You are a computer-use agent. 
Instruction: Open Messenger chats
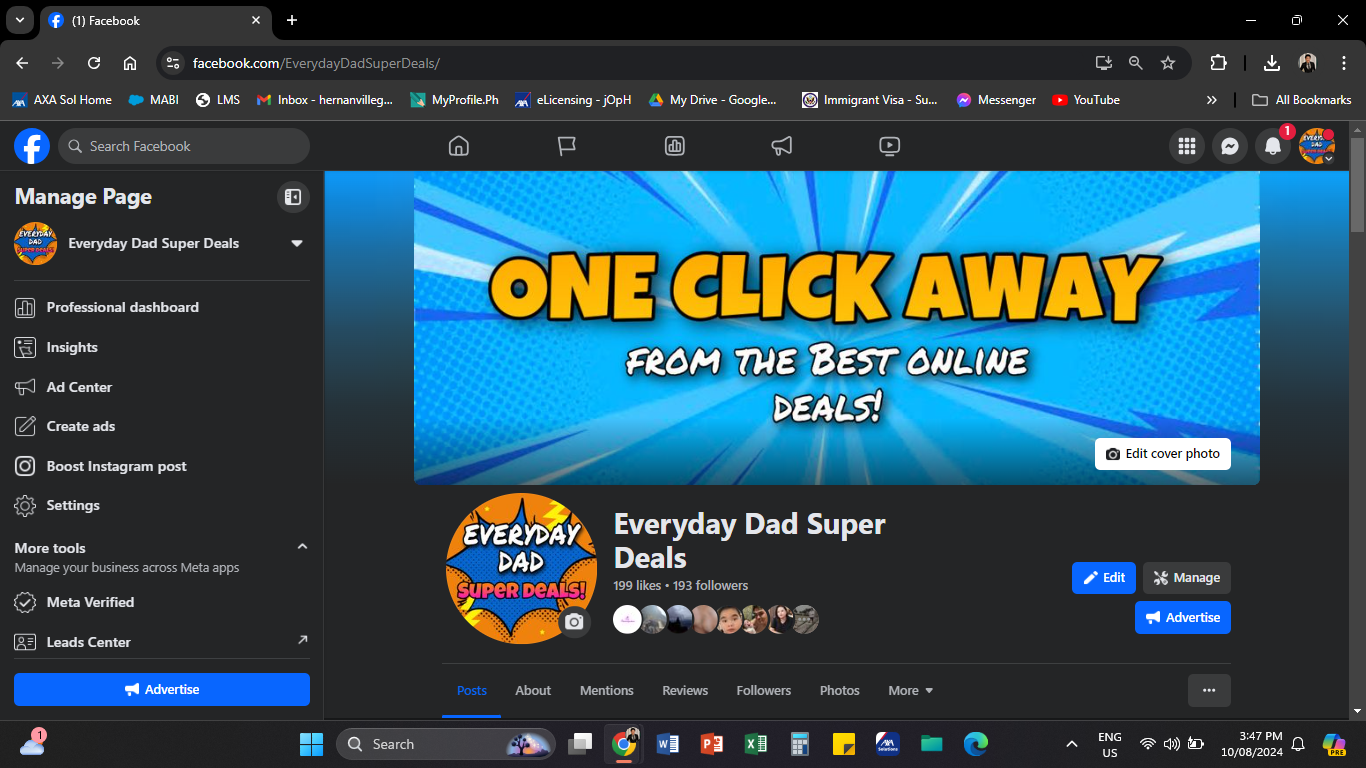coord(1229,146)
